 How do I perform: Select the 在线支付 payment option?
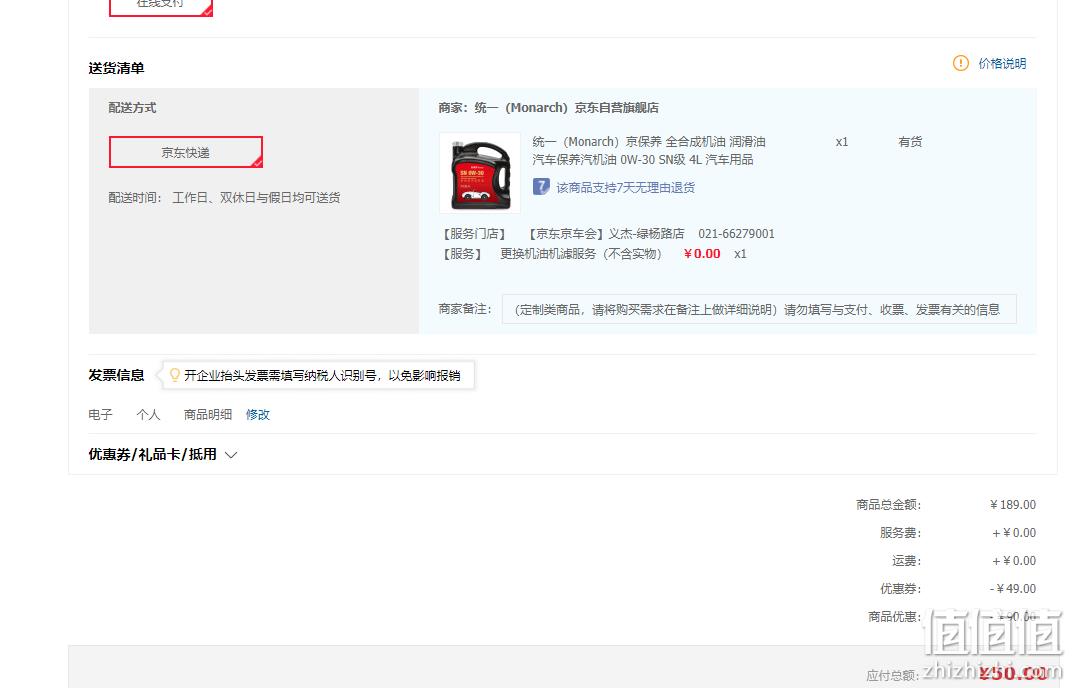pyautogui.click(x=161, y=5)
